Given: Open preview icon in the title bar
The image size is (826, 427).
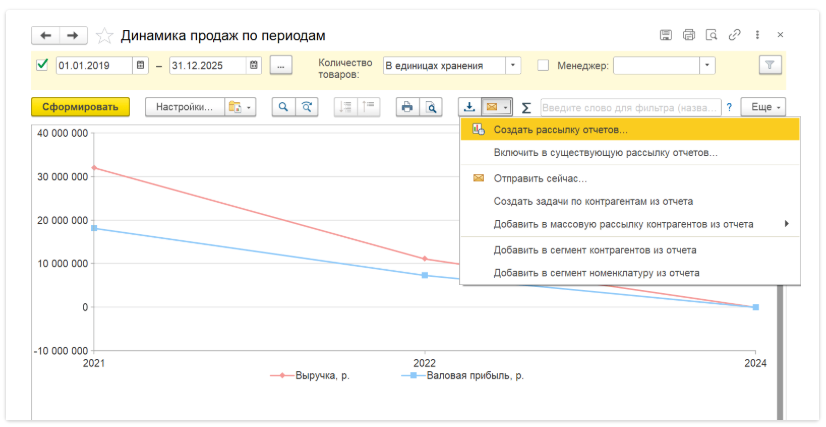Looking at the screenshot, I should point(711,35).
